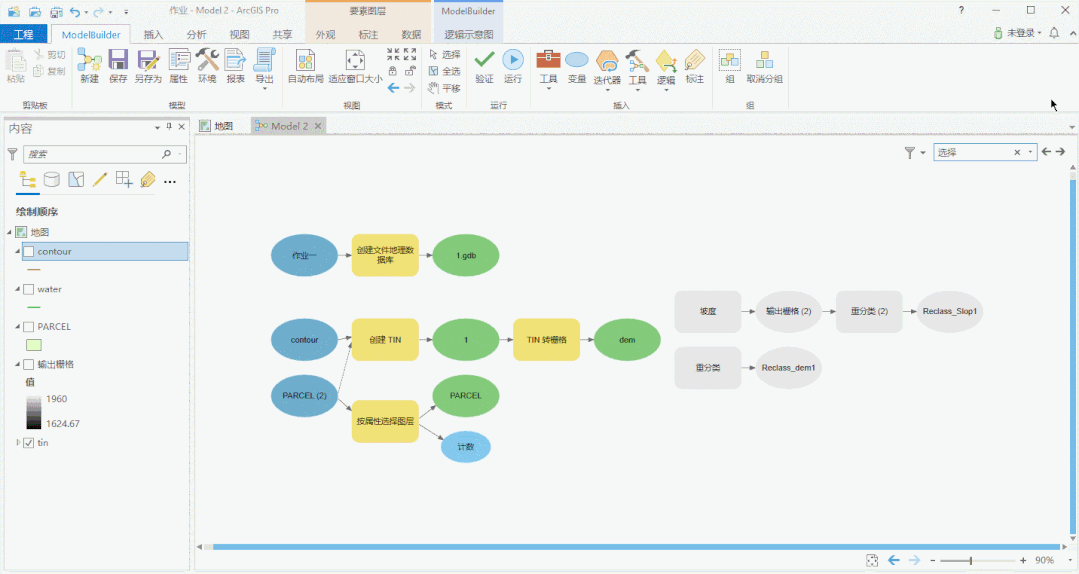Click the zoom slider at 90%
1079x574 pixels.
tap(971, 561)
